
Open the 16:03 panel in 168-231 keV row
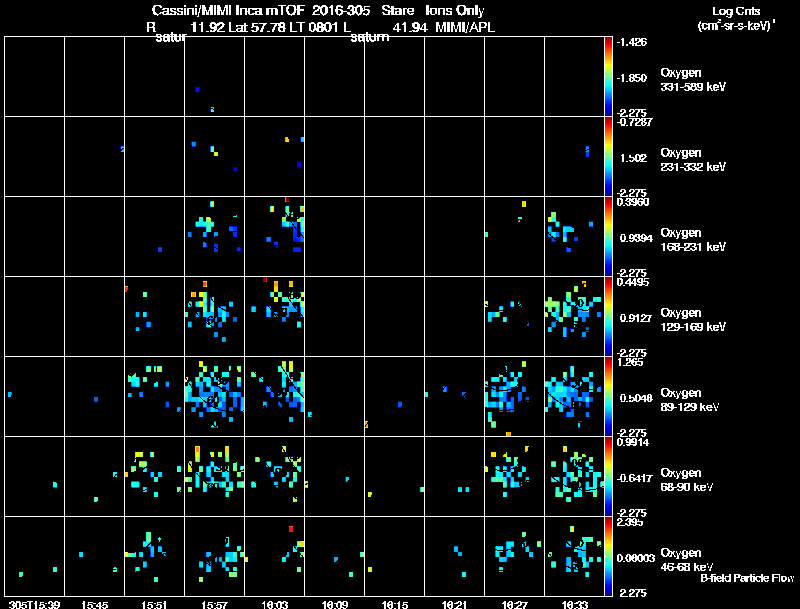tap(274, 237)
